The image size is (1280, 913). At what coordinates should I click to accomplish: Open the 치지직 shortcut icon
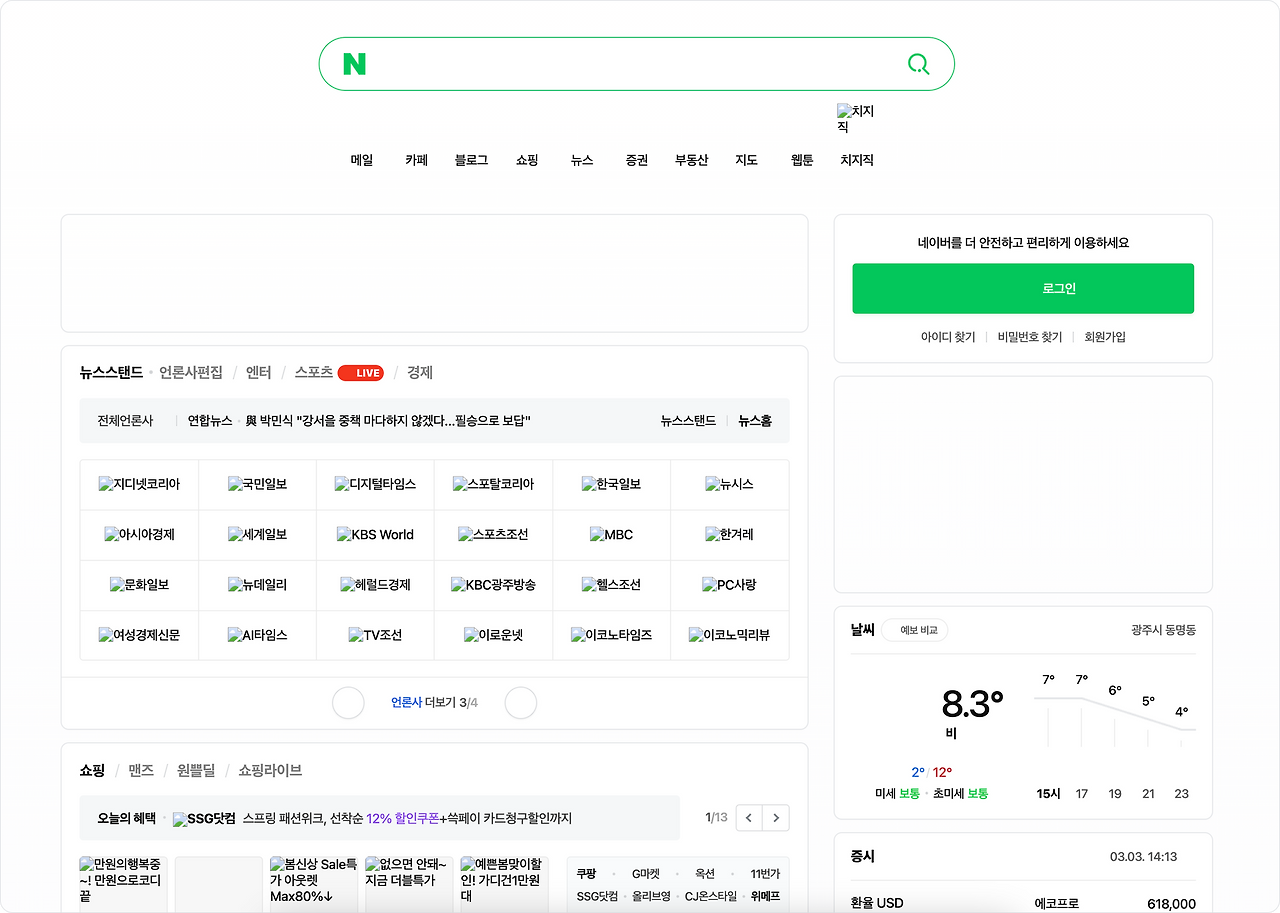(x=856, y=119)
